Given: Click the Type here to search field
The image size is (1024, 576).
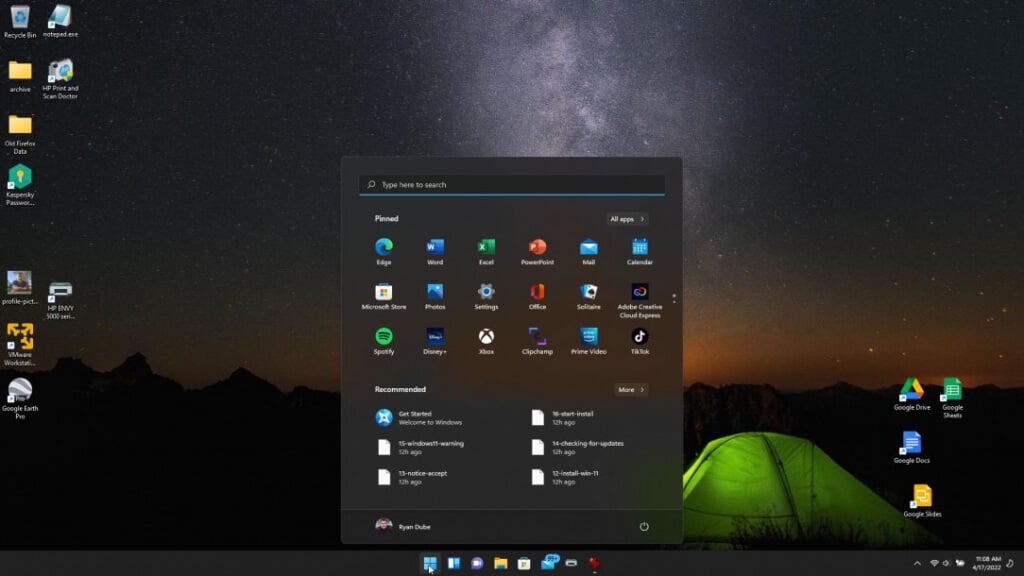Looking at the screenshot, I should (x=512, y=185).
